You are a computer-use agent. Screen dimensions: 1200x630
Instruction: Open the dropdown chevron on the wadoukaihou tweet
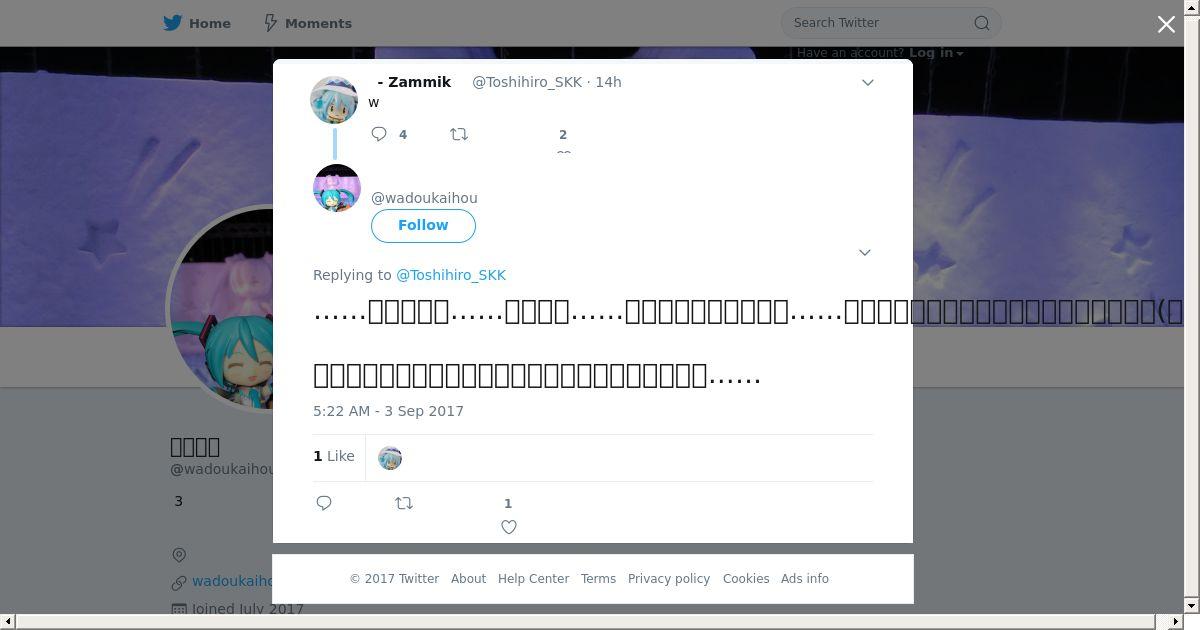click(865, 252)
